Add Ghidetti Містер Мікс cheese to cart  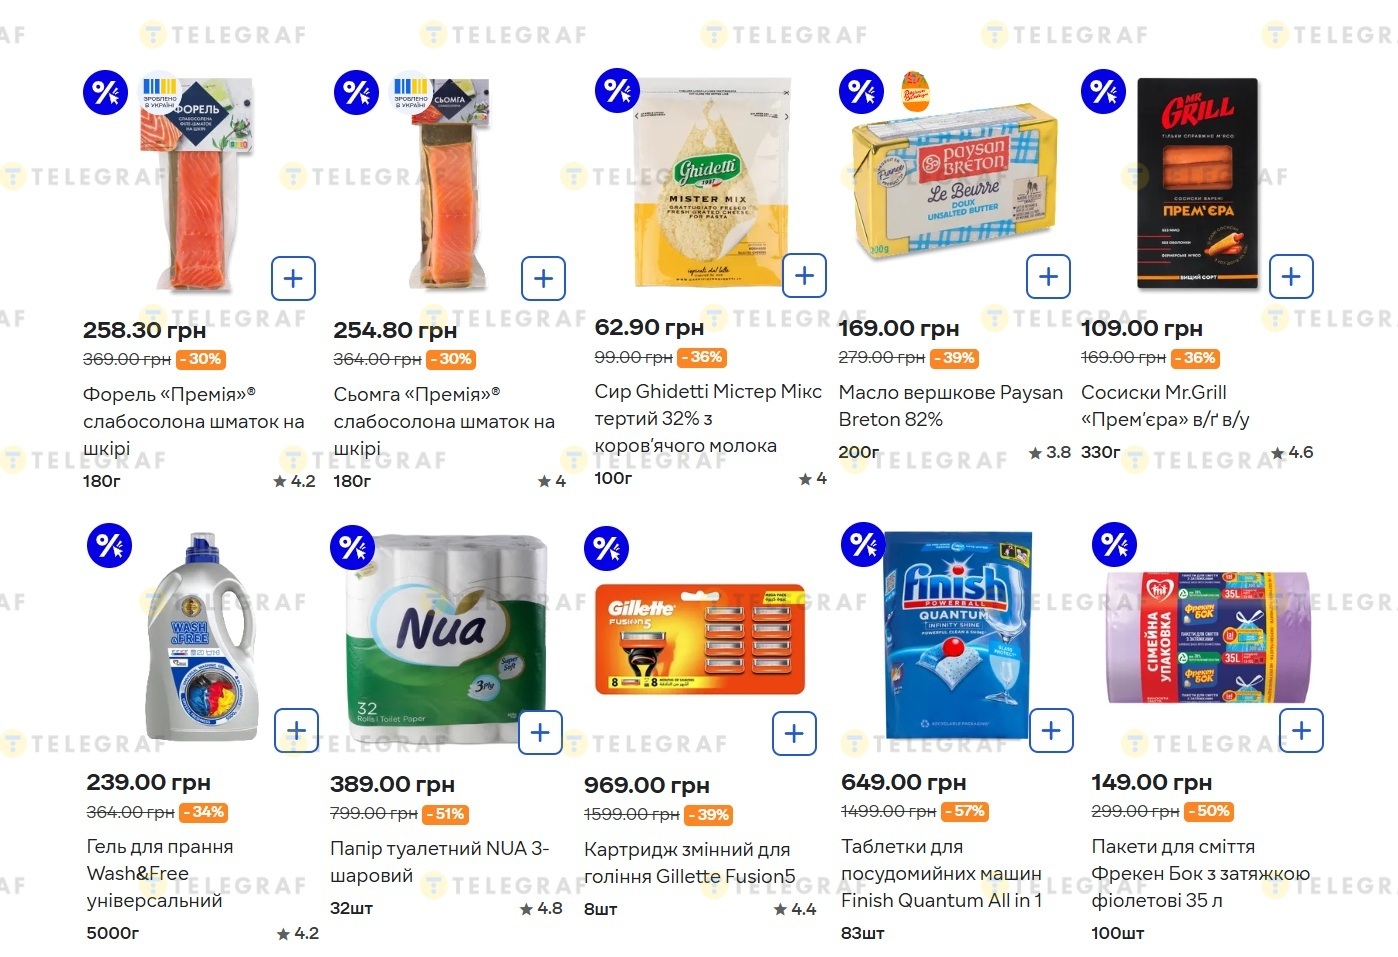pos(804,276)
